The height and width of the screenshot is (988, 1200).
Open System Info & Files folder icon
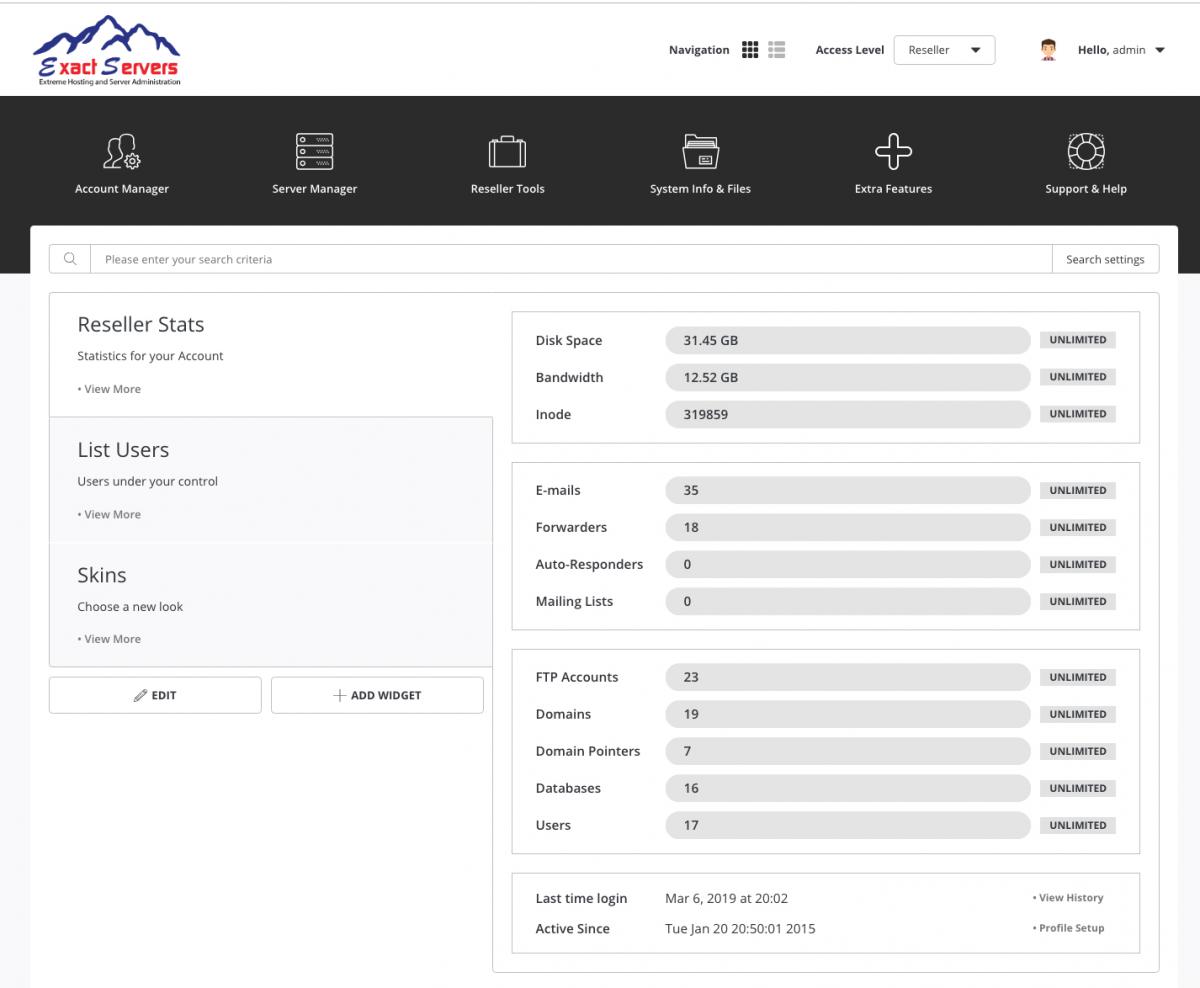pyautogui.click(x=700, y=153)
